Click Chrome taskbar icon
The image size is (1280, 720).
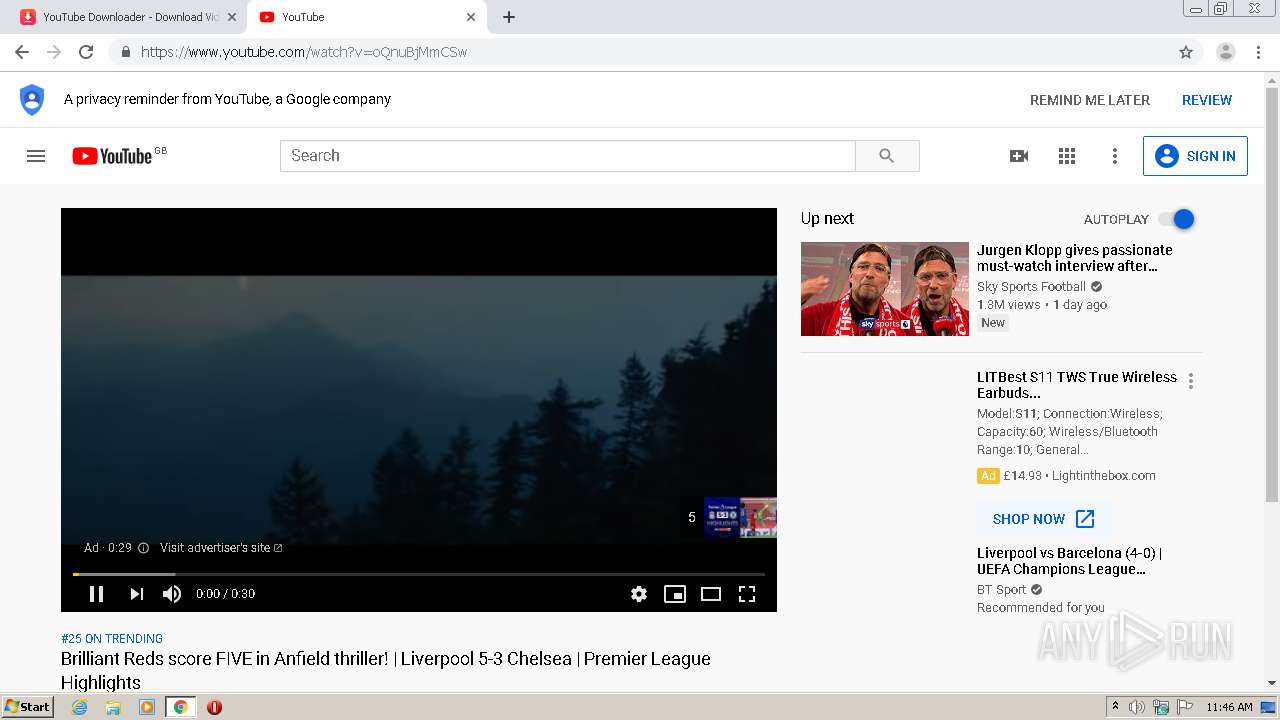pos(180,707)
